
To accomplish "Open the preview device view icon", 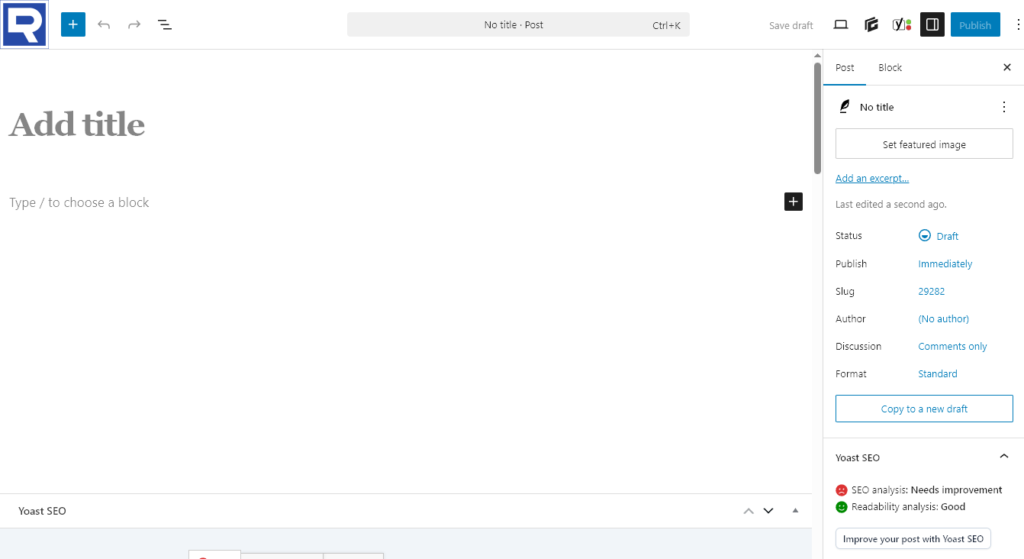I will 840,25.
